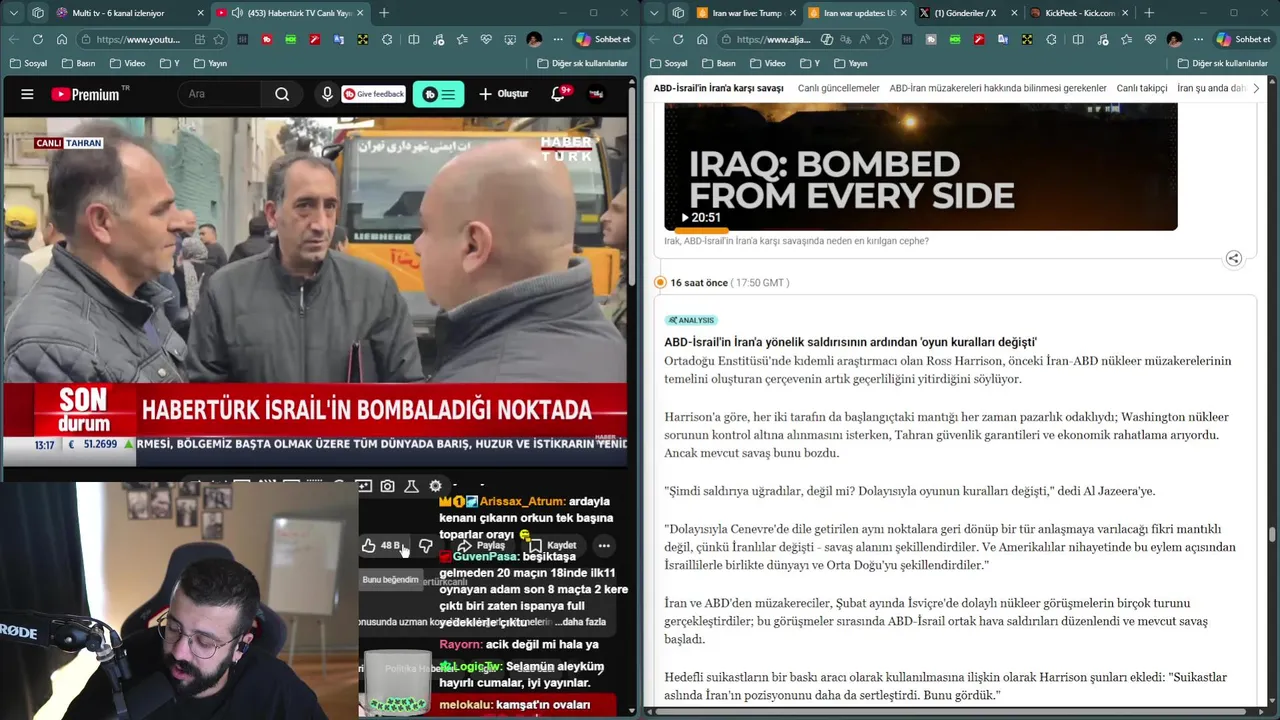The width and height of the screenshot is (1280, 720).
Task: Open the 'Oluştur' create menu
Action: click(503, 94)
